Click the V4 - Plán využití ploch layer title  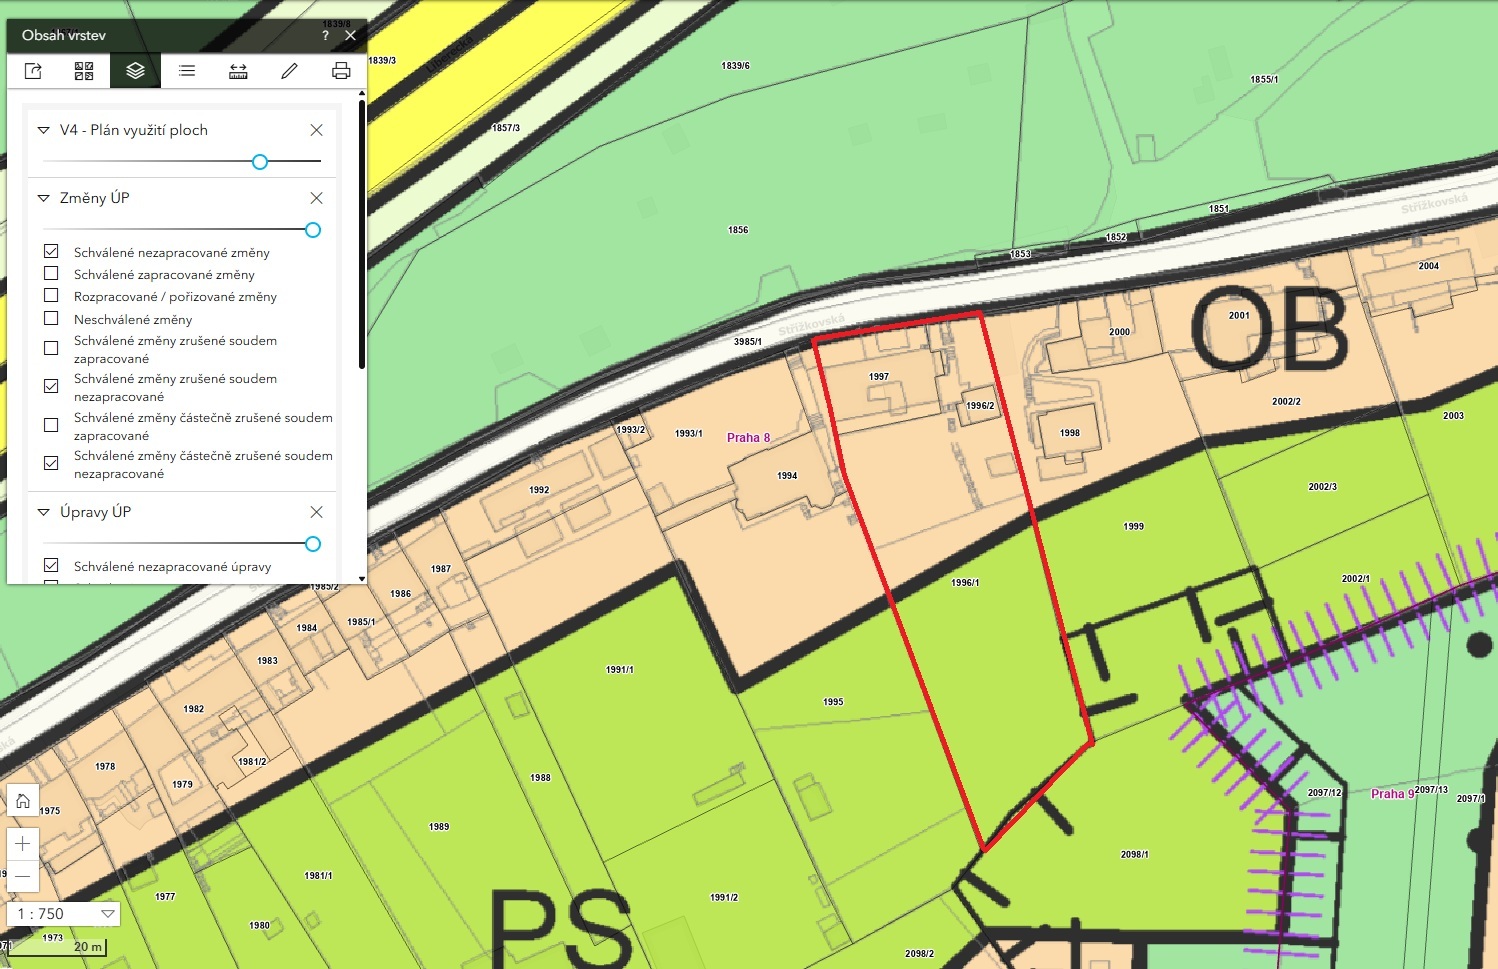pyautogui.click(x=134, y=130)
